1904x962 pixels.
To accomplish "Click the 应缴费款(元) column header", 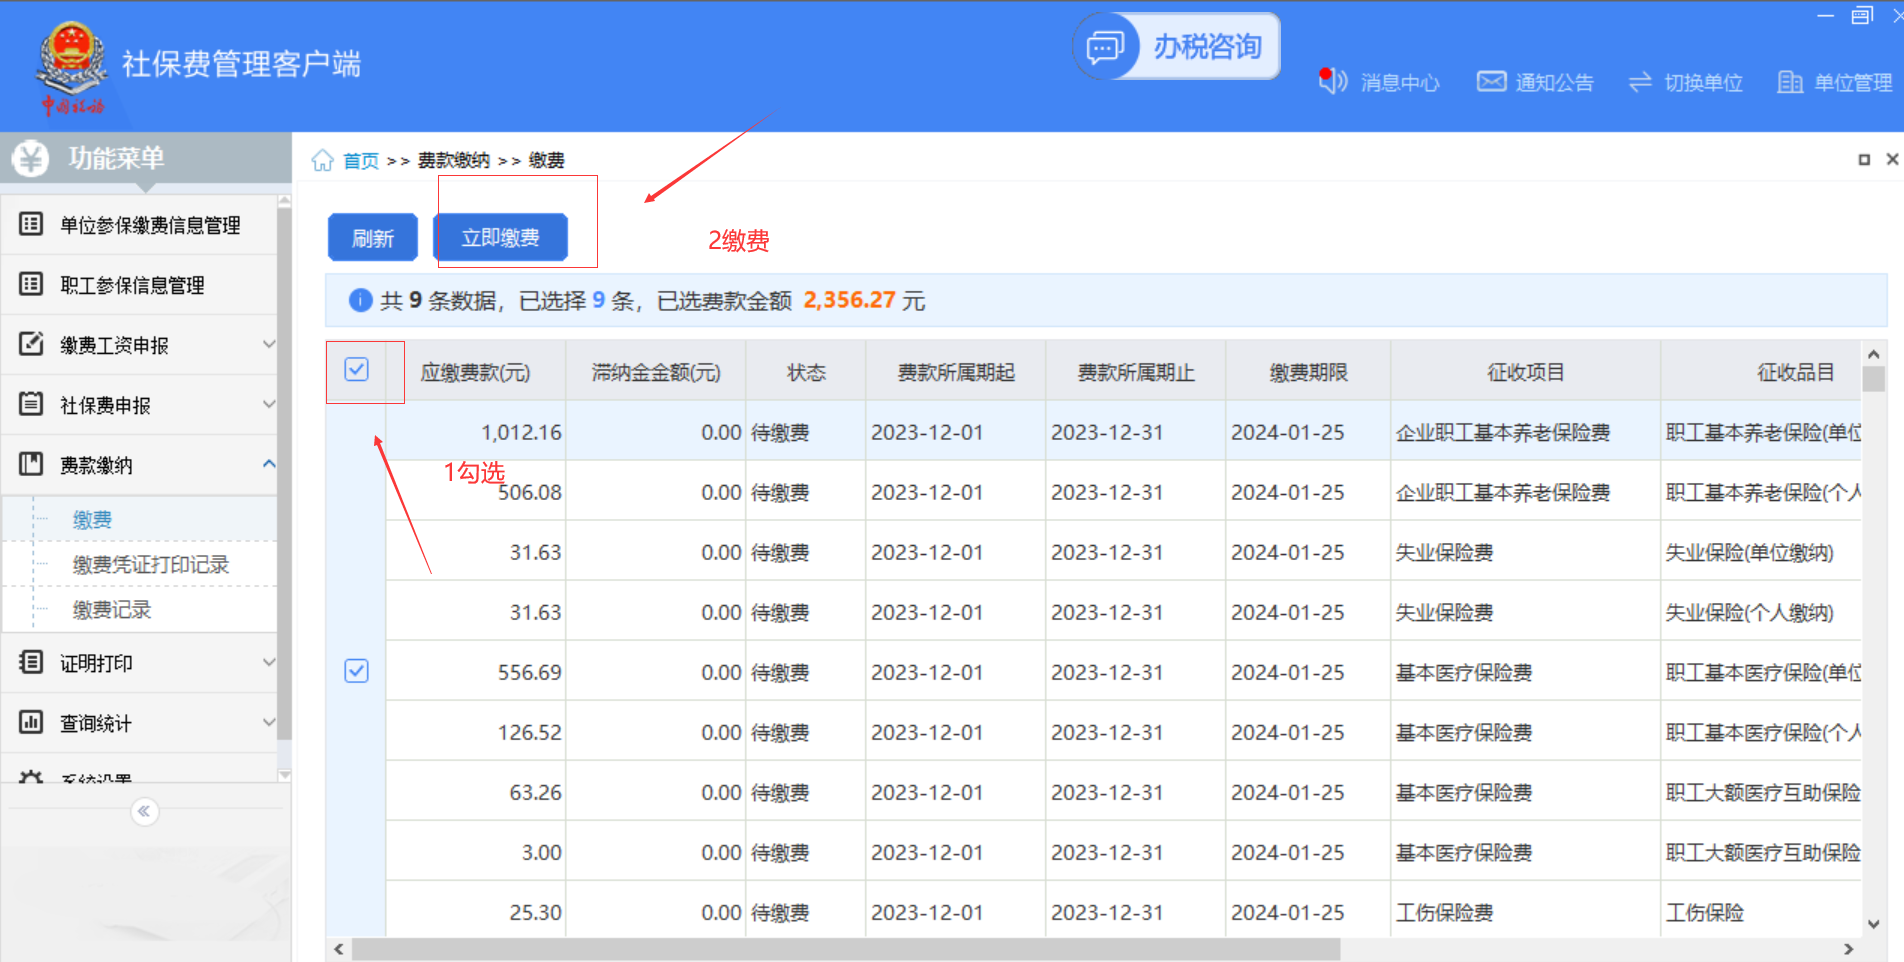I will tap(475, 373).
